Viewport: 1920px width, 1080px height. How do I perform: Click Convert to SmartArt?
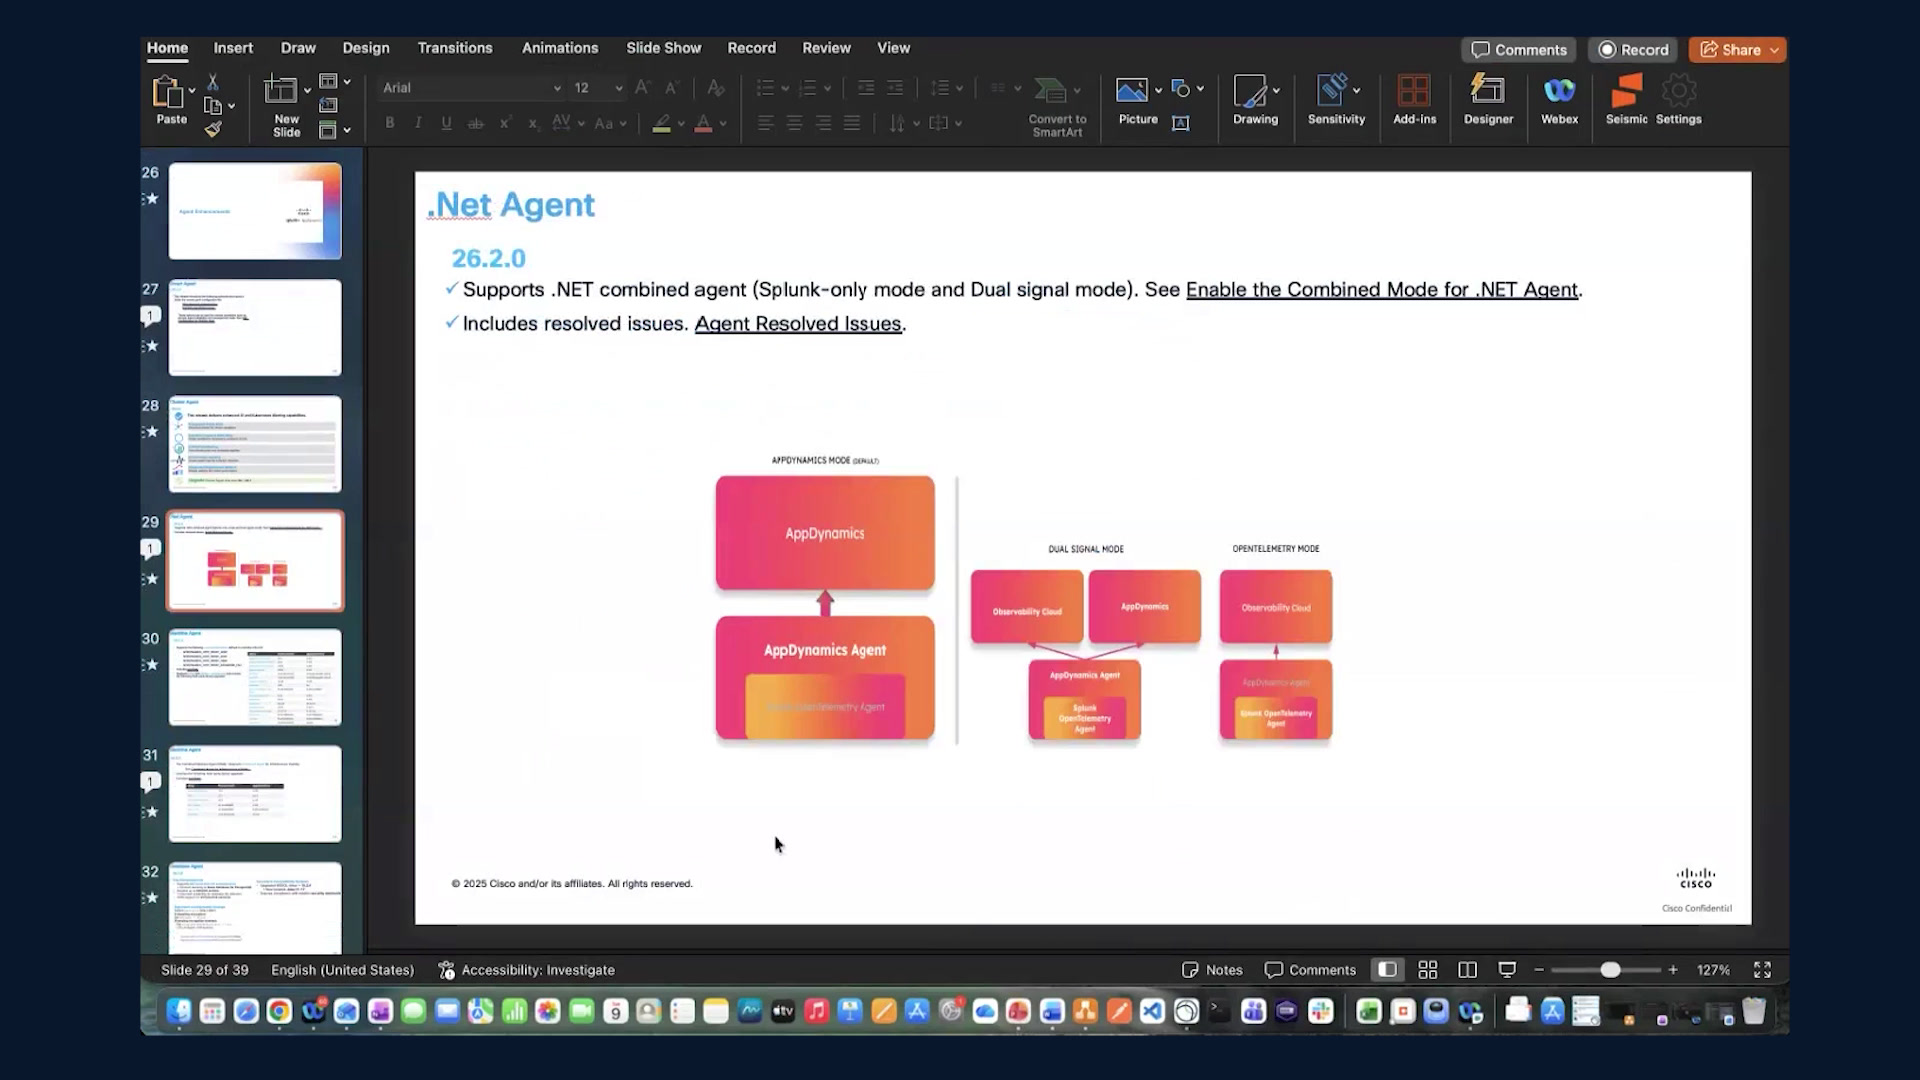tap(1057, 107)
